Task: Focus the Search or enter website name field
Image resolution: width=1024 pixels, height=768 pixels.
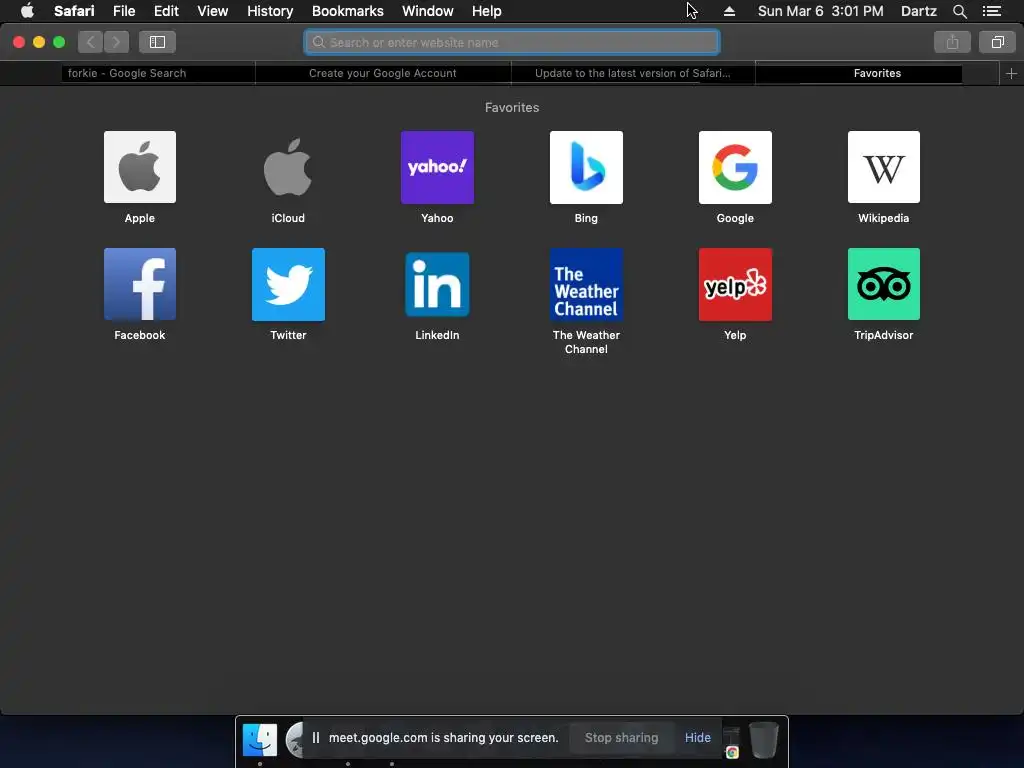Action: 512,42
